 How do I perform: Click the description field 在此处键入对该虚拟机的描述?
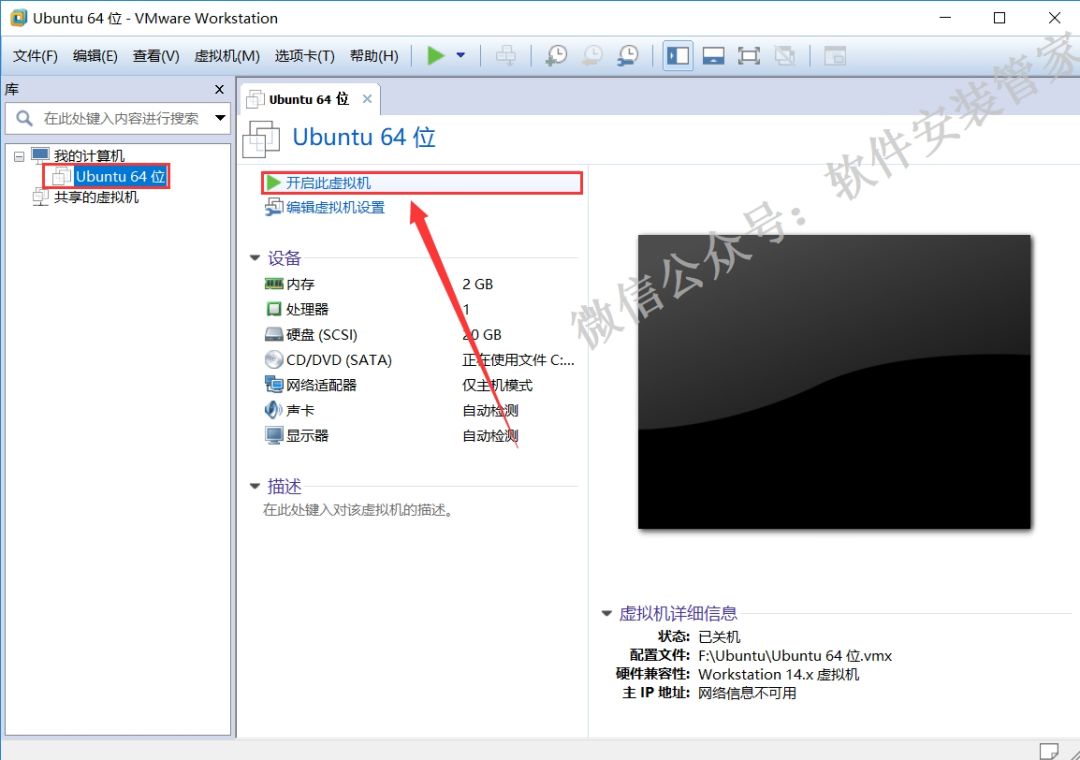pyautogui.click(x=358, y=510)
